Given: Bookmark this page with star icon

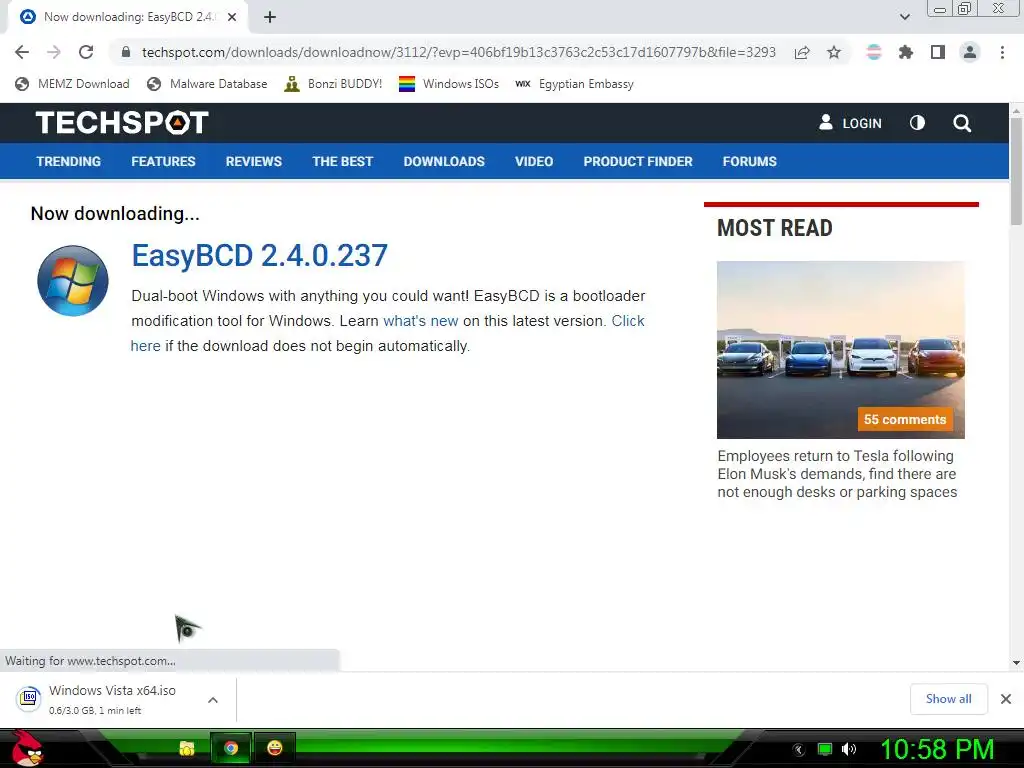Looking at the screenshot, I should click(x=834, y=52).
